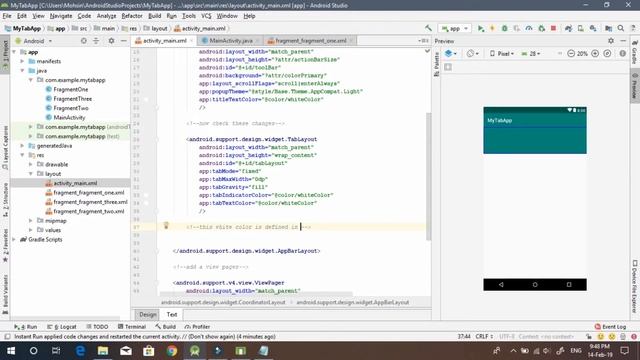
Task: Click the Windows Start button
Action: coord(11,351)
